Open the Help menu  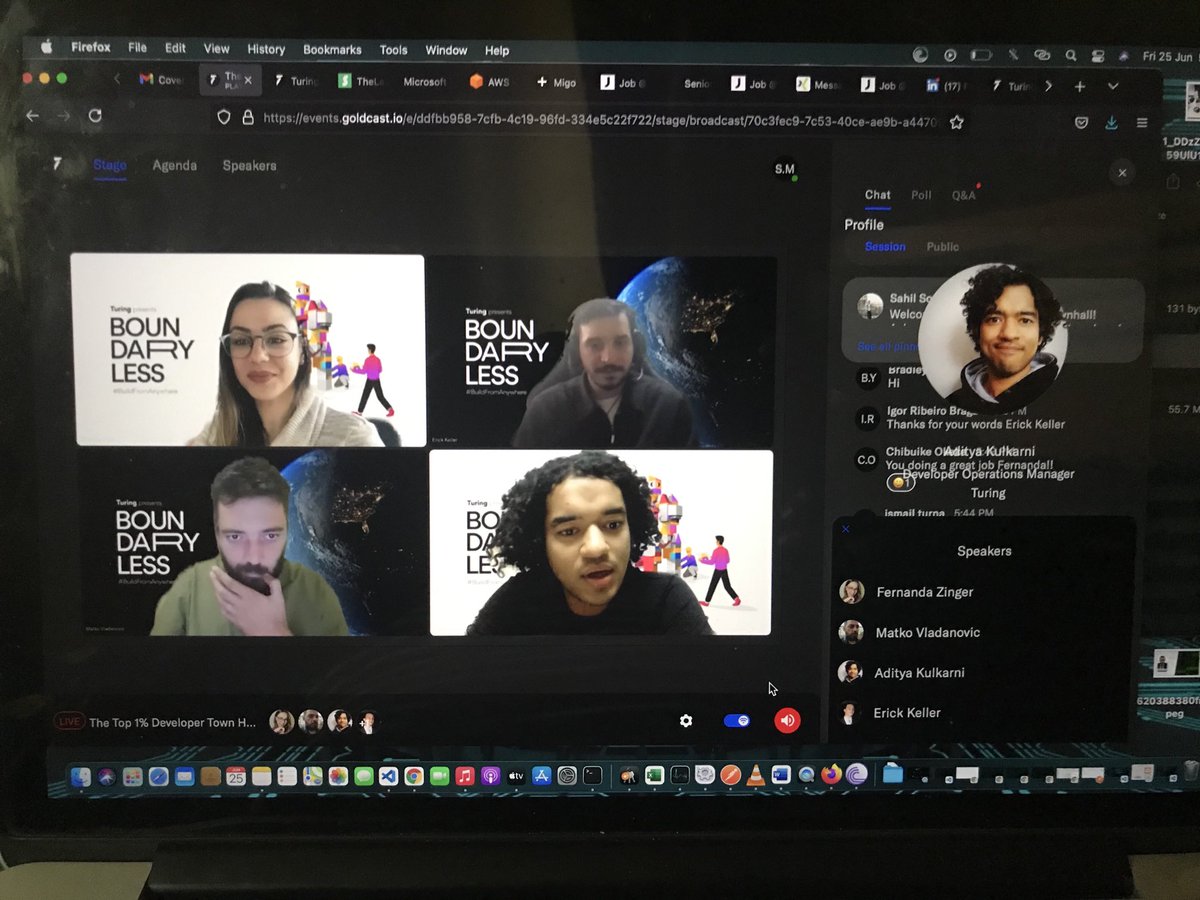click(497, 50)
